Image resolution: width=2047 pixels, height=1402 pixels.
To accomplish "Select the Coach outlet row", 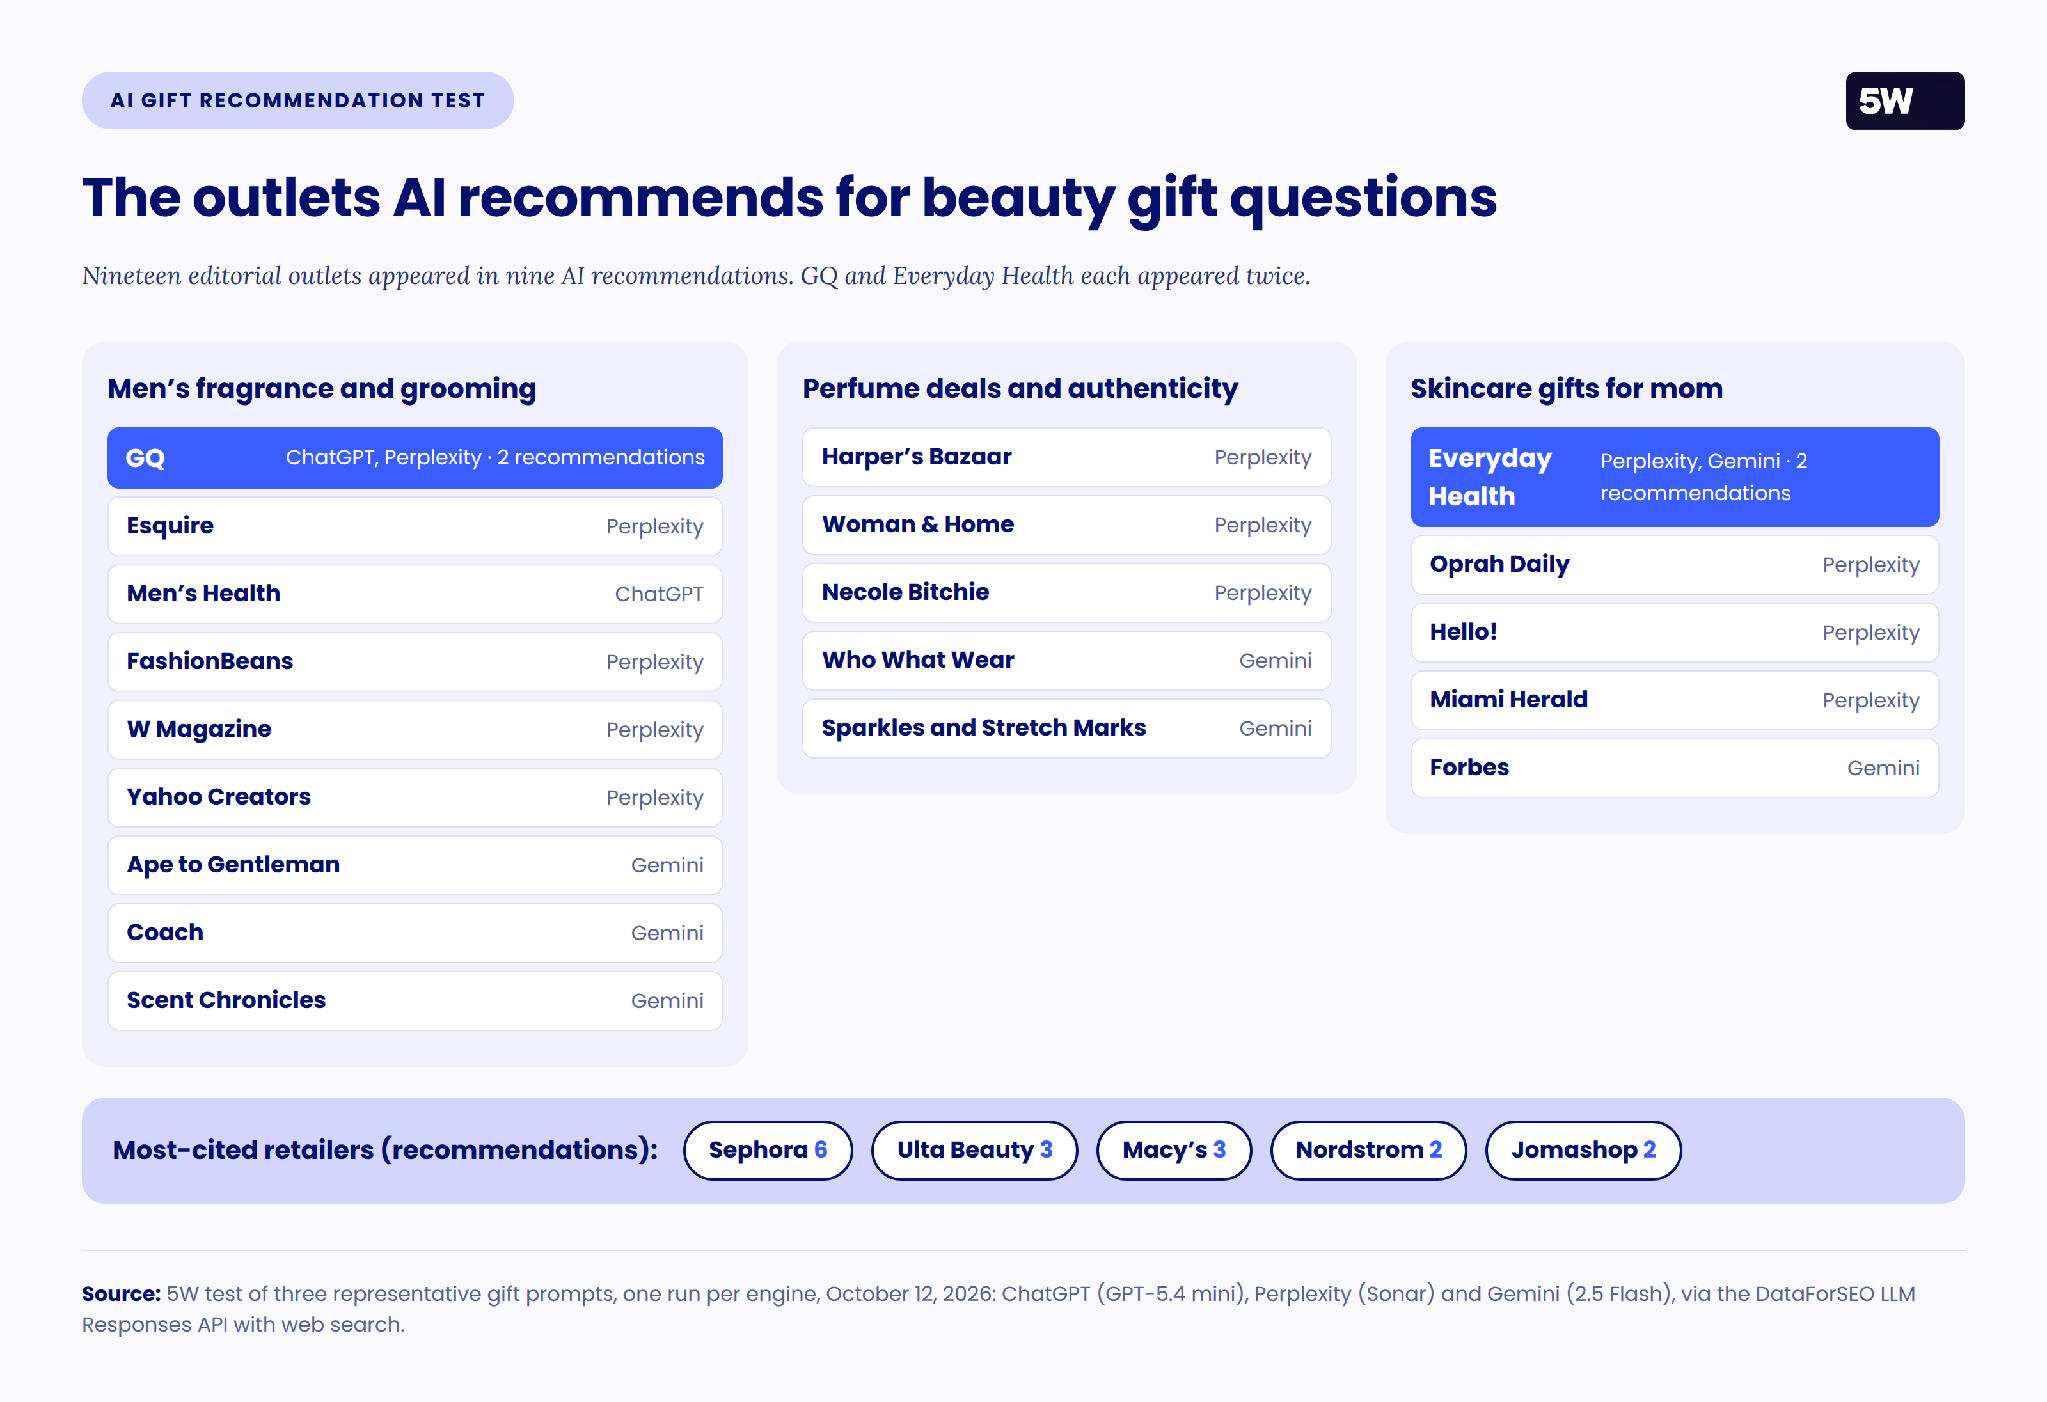I will [x=415, y=933].
